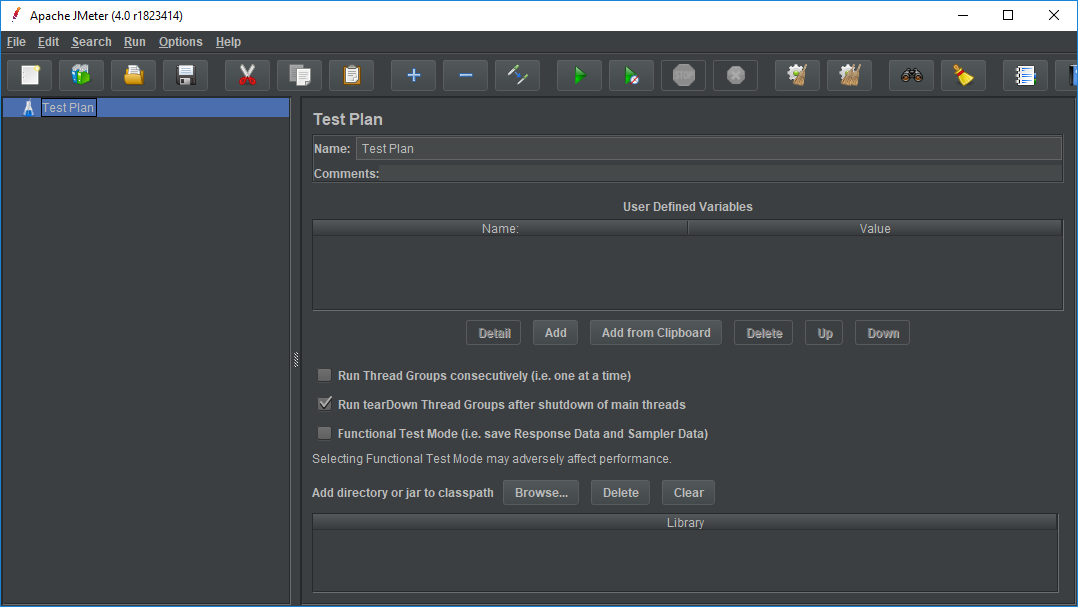Save the test plan with disk icon
The height and width of the screenshot is (607, 1078).
pos(186,75)
